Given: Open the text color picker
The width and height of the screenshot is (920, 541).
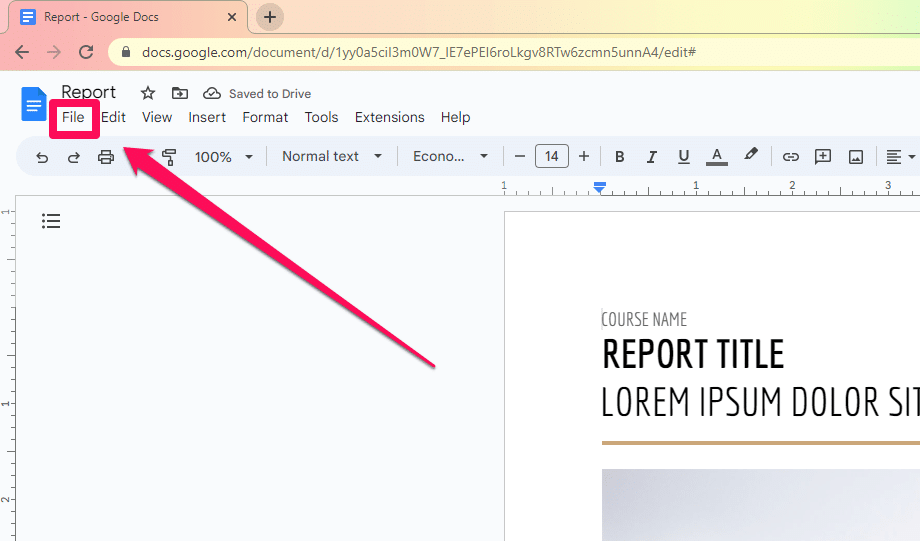Looking at the screenshot, I should pos(716,157).
